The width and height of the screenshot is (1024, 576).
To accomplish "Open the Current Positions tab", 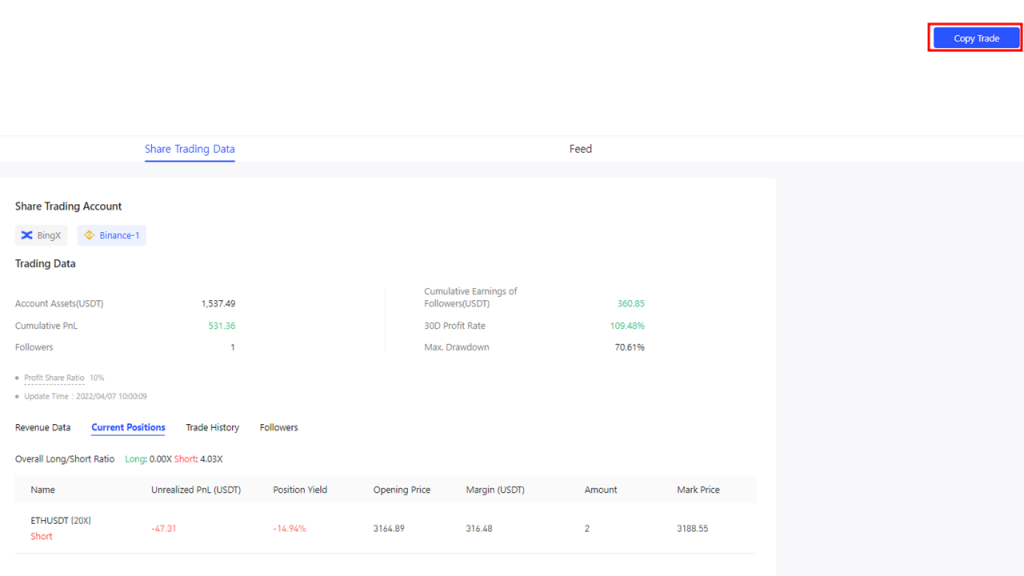I will pos(128,427).
